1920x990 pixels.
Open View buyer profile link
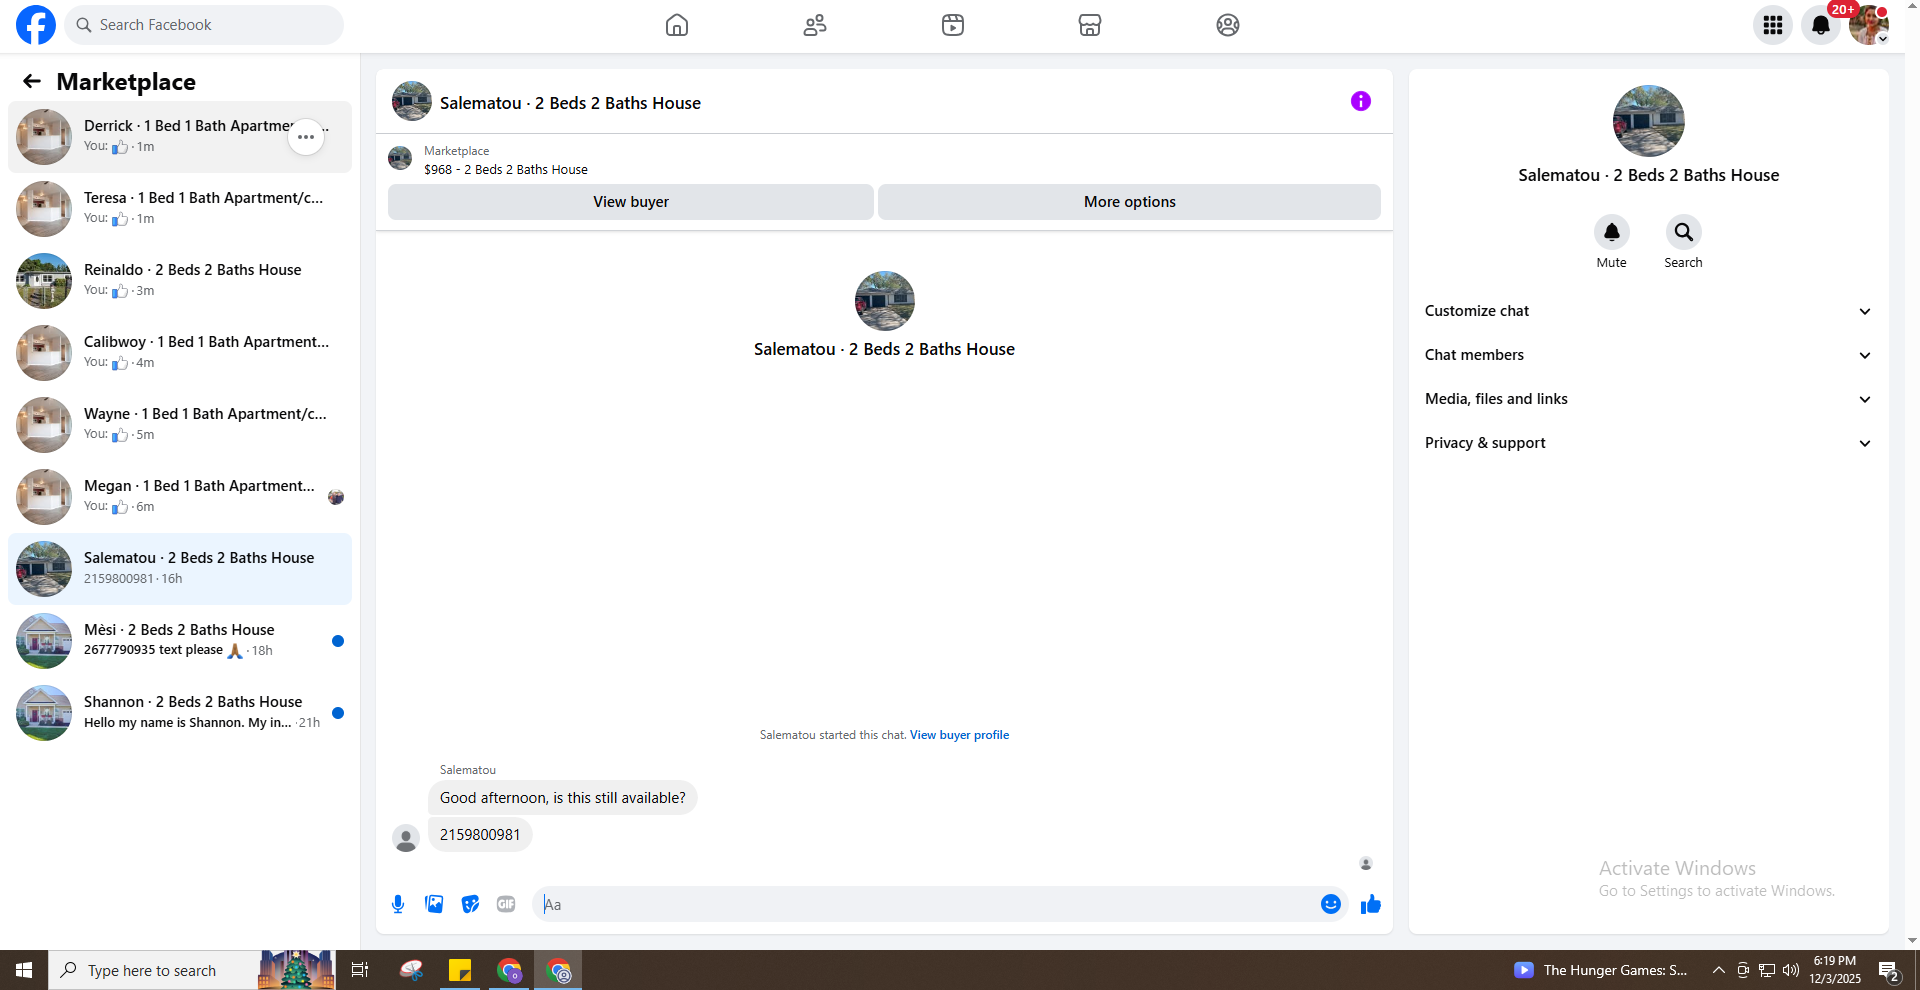959,735
